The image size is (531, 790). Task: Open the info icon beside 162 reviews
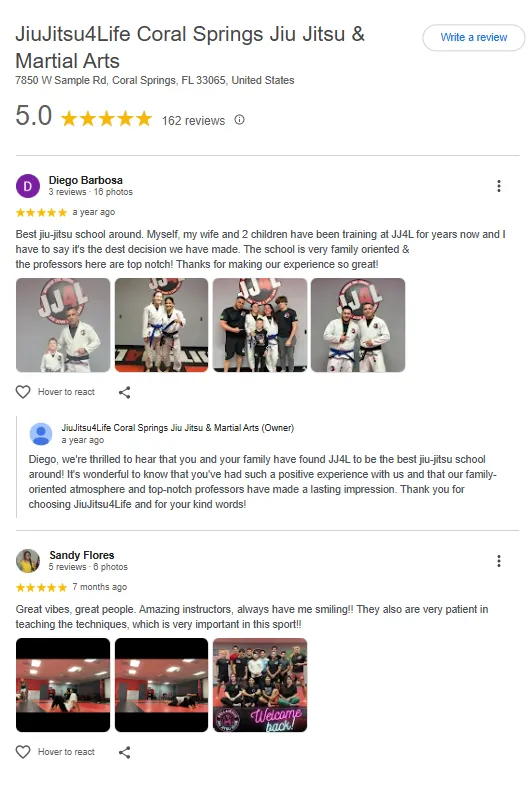pos(239,120)
